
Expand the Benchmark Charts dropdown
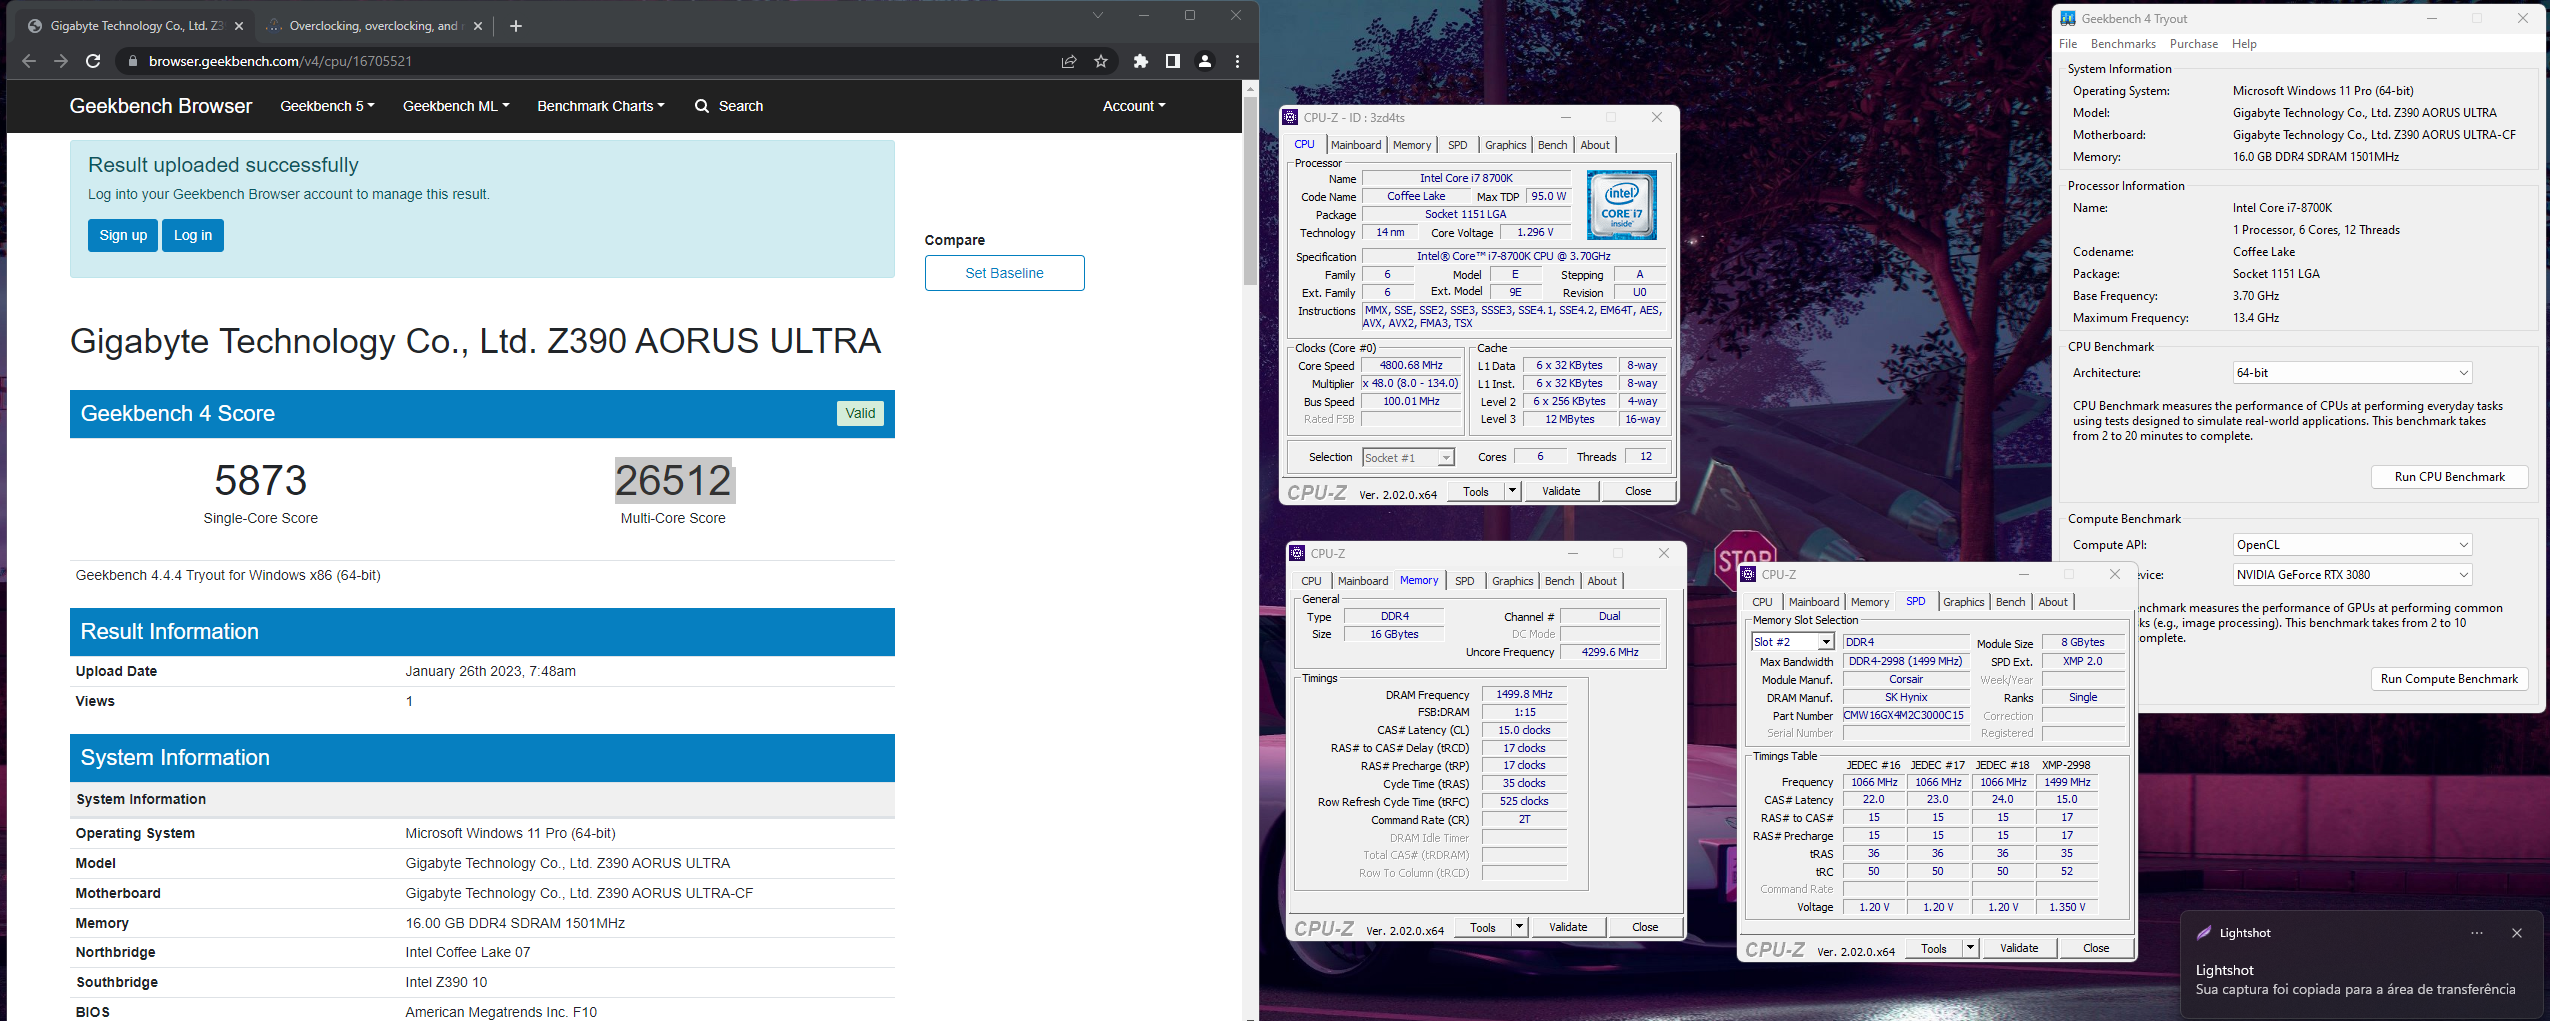tap(600, 106)
